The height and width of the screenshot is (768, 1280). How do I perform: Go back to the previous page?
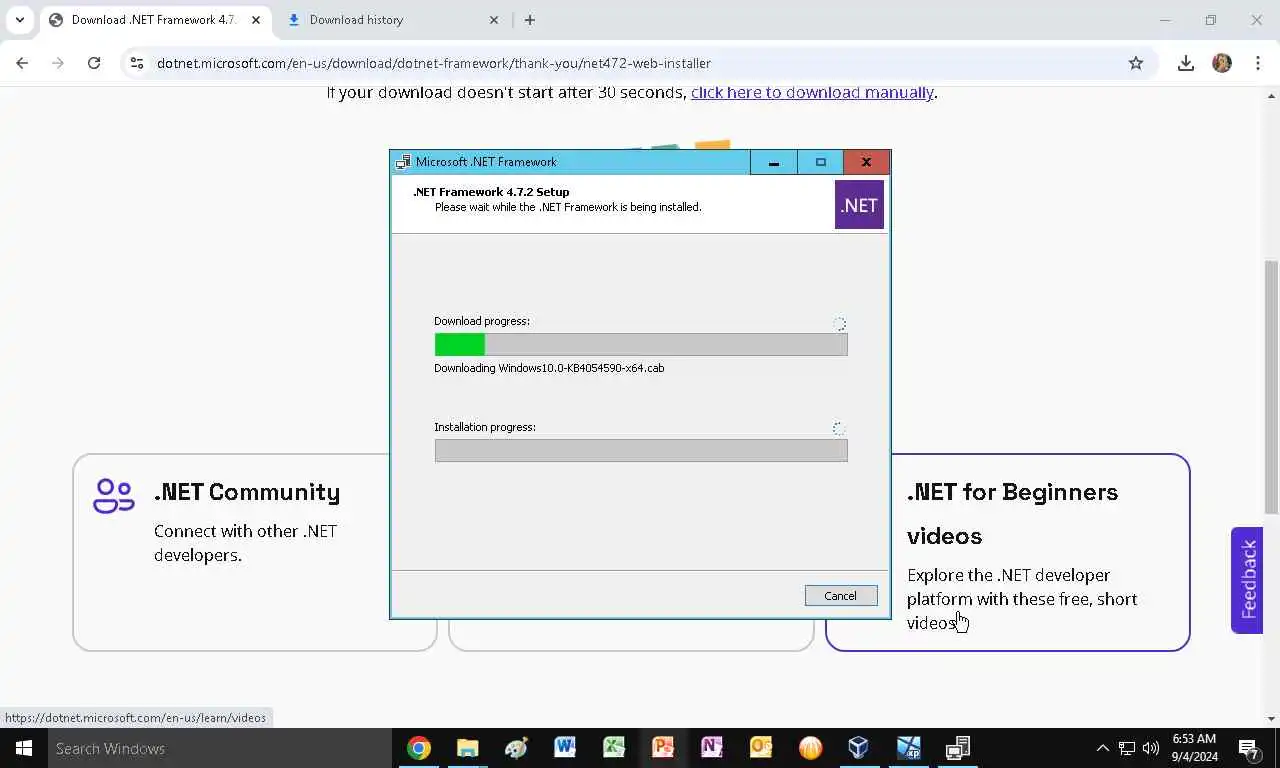tap(22, 63)
